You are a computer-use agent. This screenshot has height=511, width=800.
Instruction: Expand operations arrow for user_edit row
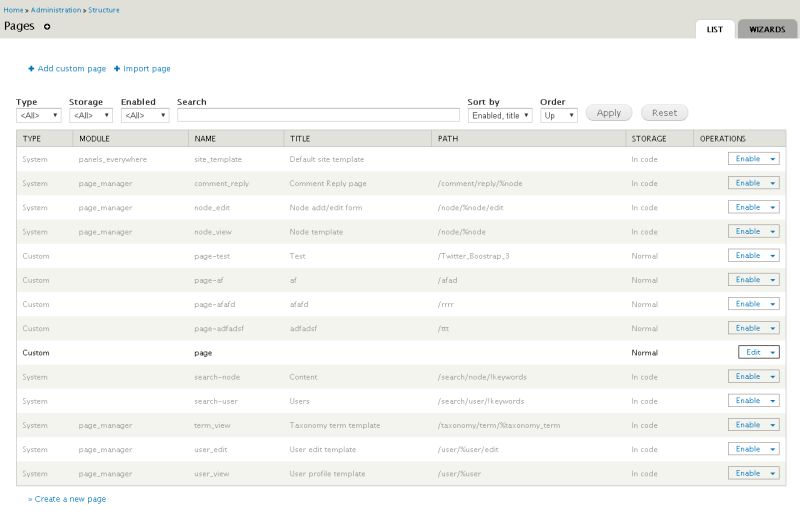coord(772,449)
